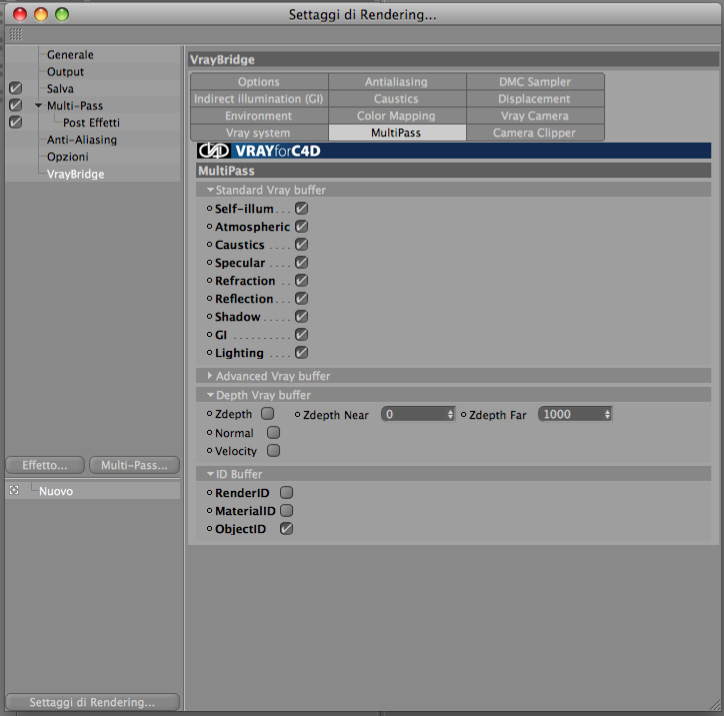Image resolution: width=724 pixels, height=716 pixels.
Task: Enable the Zdepth checkbox
Action: [267, 413]
